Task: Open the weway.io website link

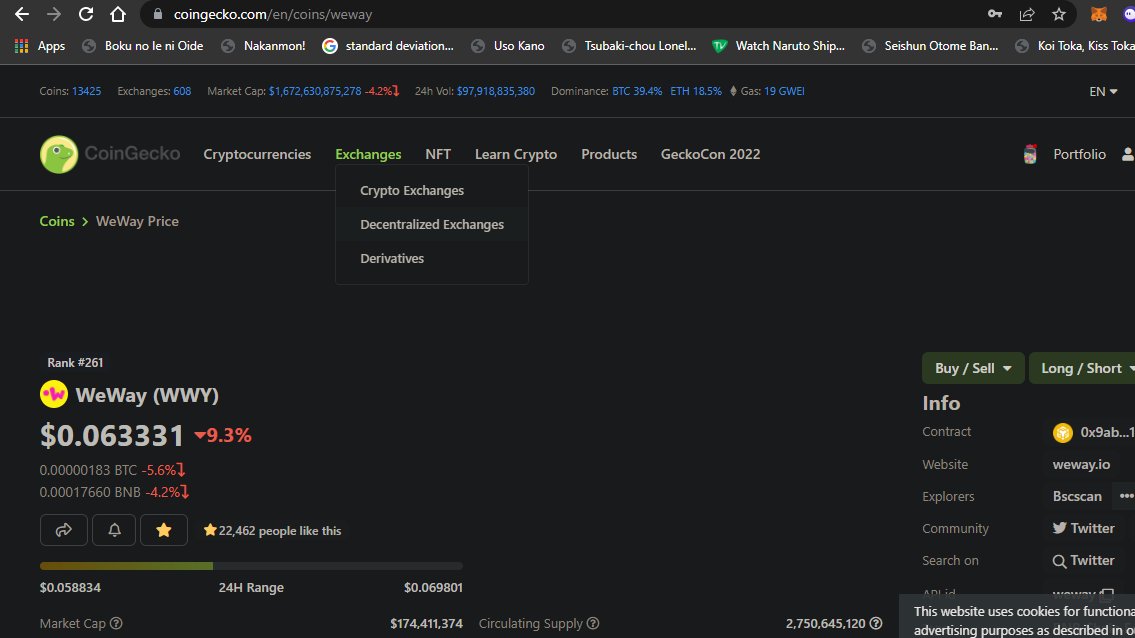Action: click(1081, 464)
